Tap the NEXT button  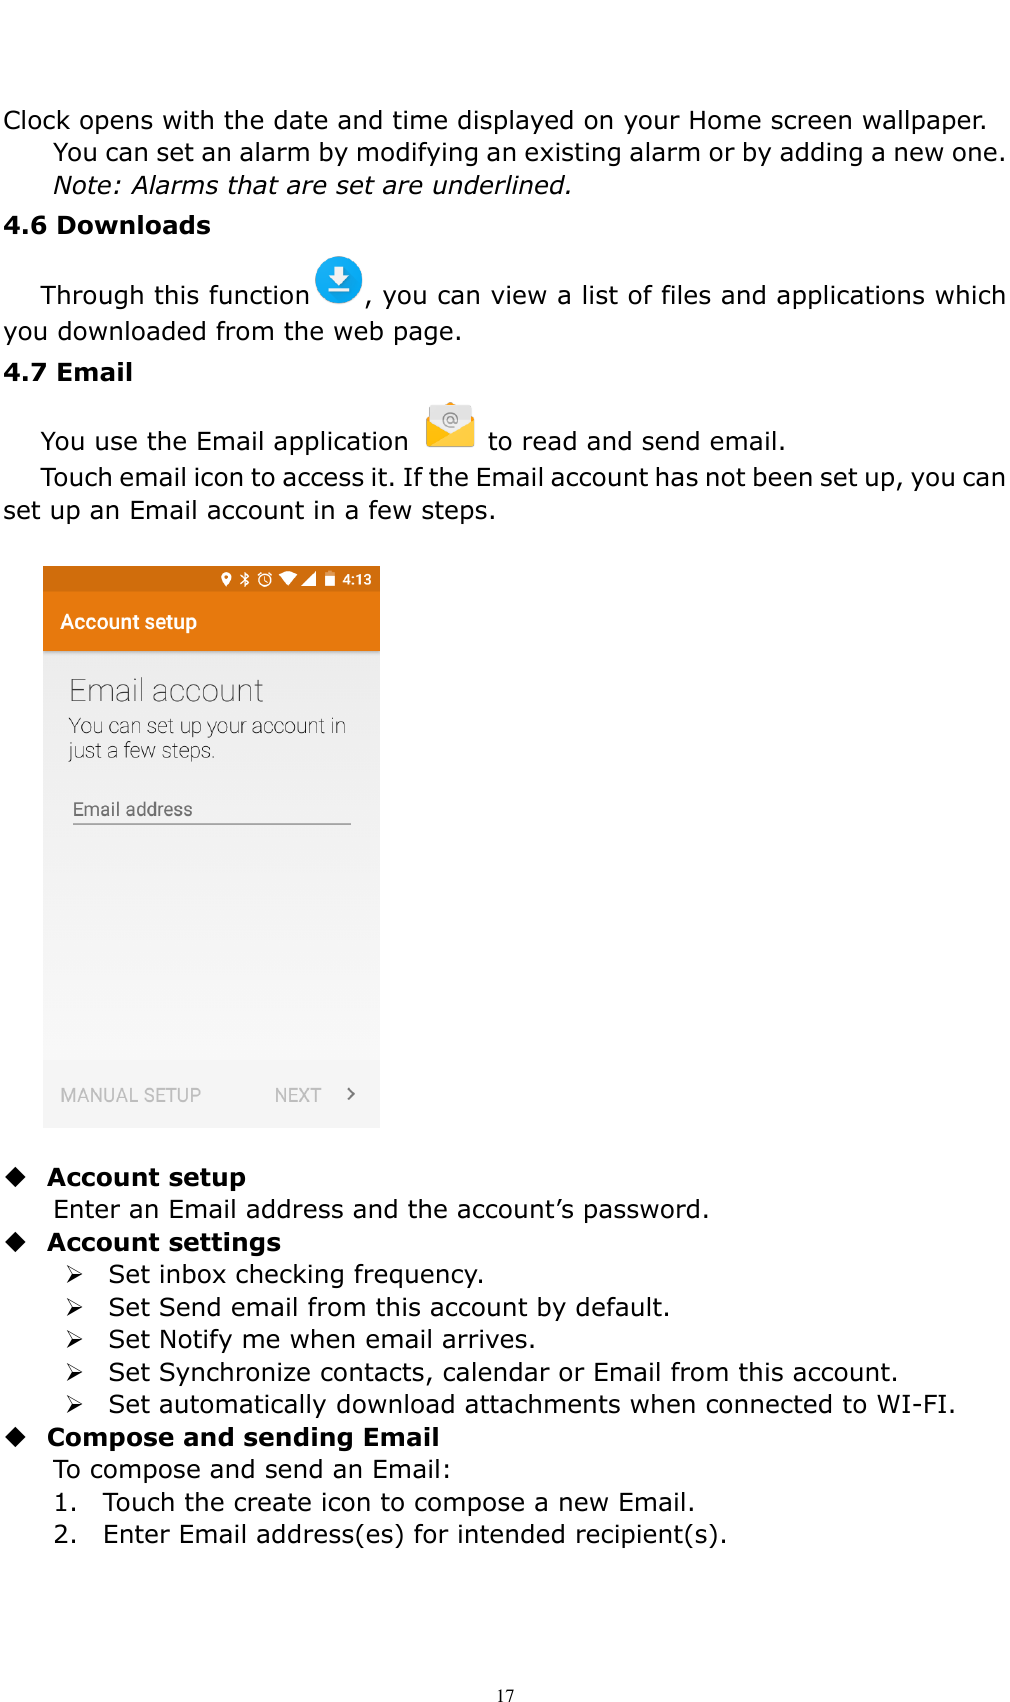click(298, 1095)
